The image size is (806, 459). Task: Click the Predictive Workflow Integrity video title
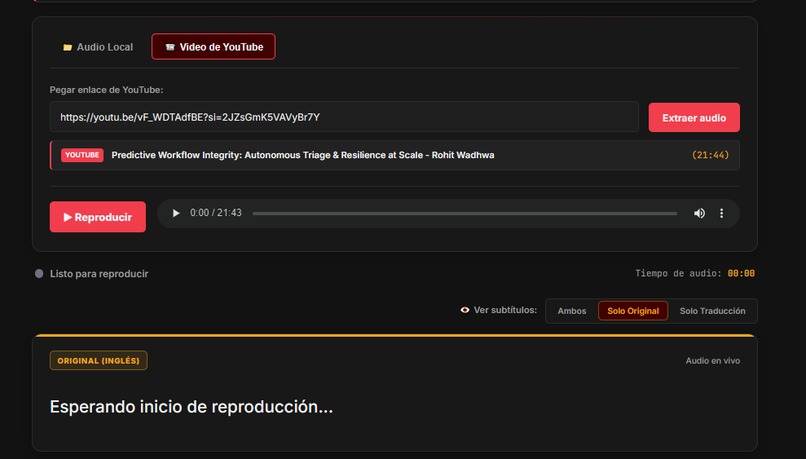click(303, 155)
